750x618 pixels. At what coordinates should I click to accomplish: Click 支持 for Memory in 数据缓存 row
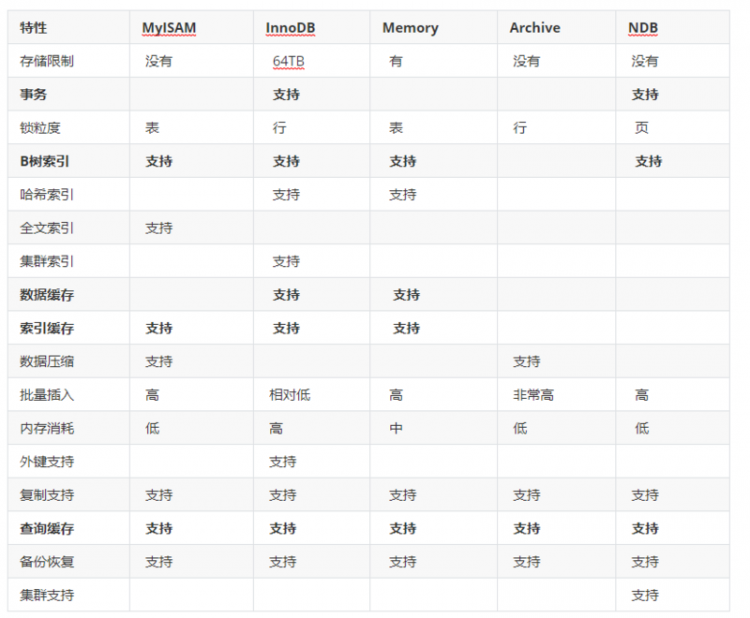406,295
